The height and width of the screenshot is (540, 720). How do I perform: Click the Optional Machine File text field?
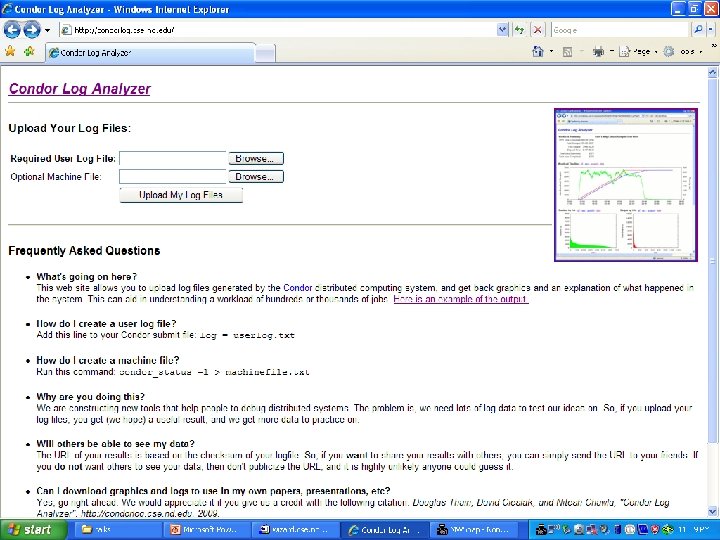coord(173,177)
